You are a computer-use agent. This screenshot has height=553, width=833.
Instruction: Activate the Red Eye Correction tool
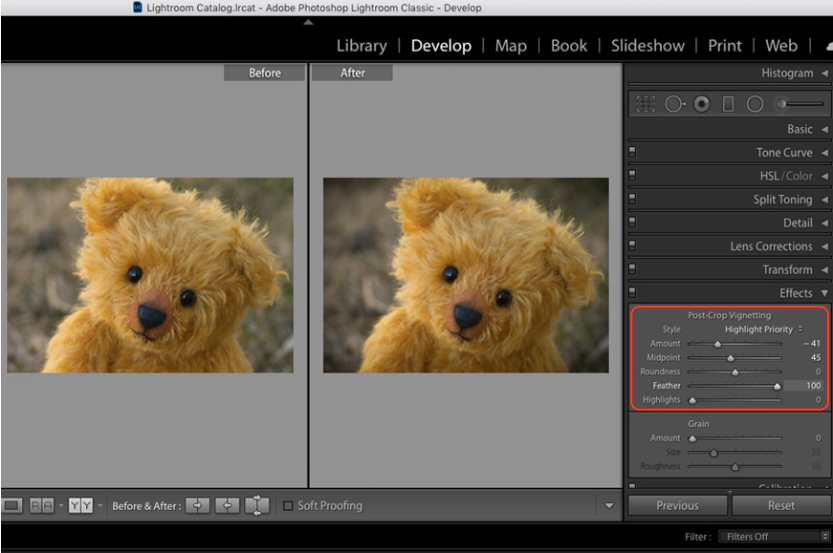pos(701,104)
